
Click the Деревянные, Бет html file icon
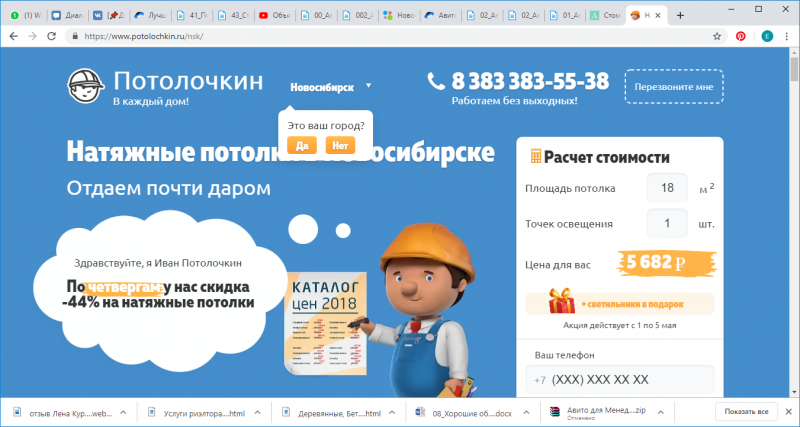286,411
